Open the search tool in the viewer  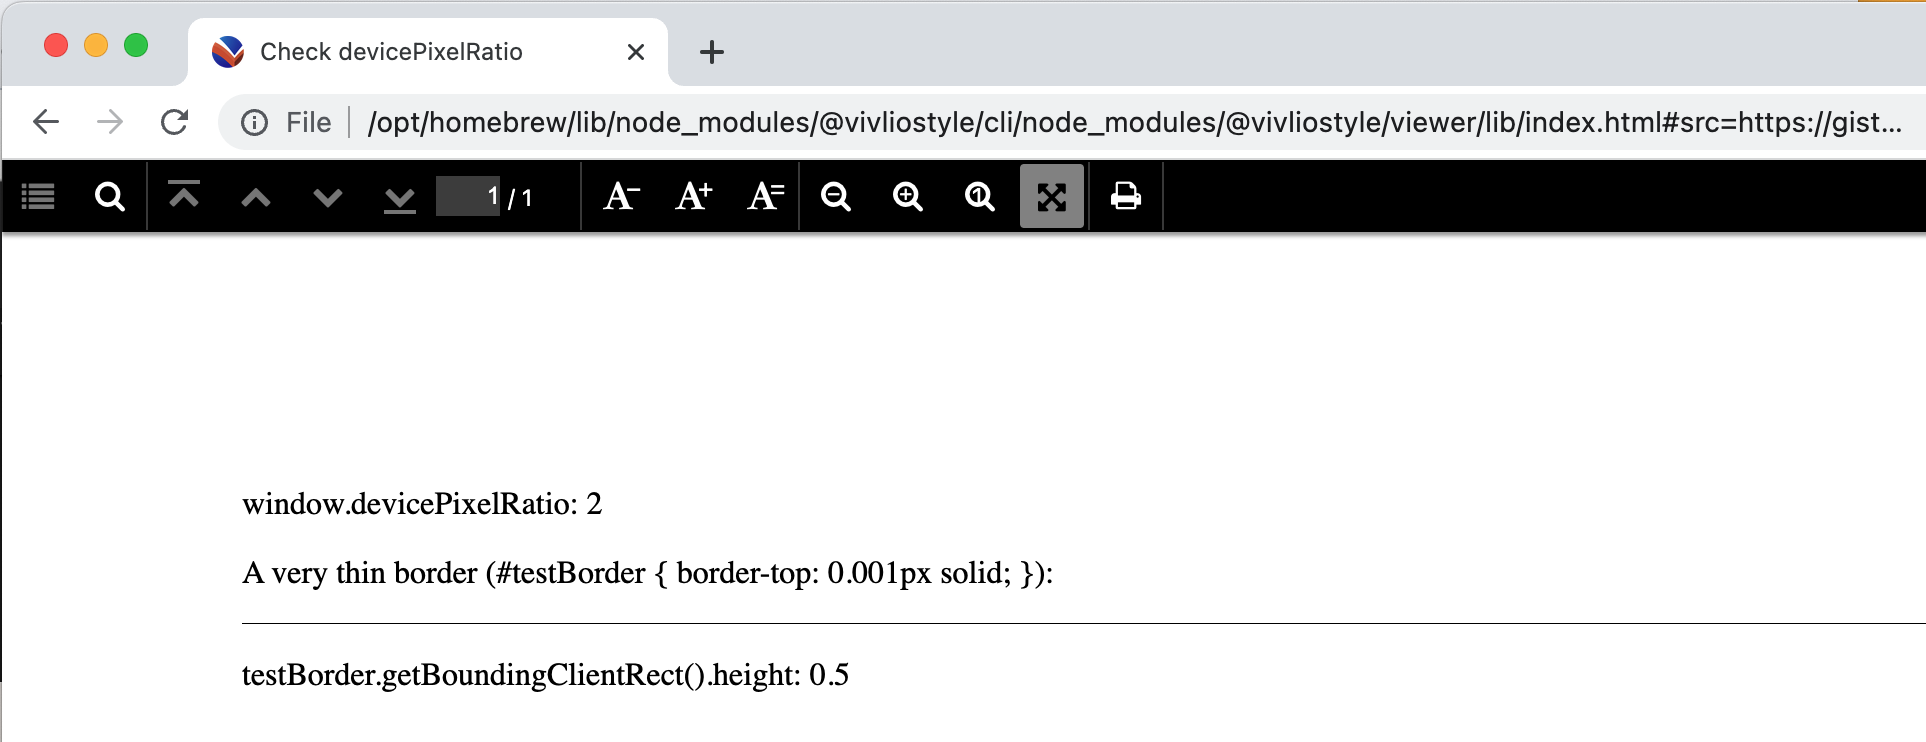(x=110, y=196)
